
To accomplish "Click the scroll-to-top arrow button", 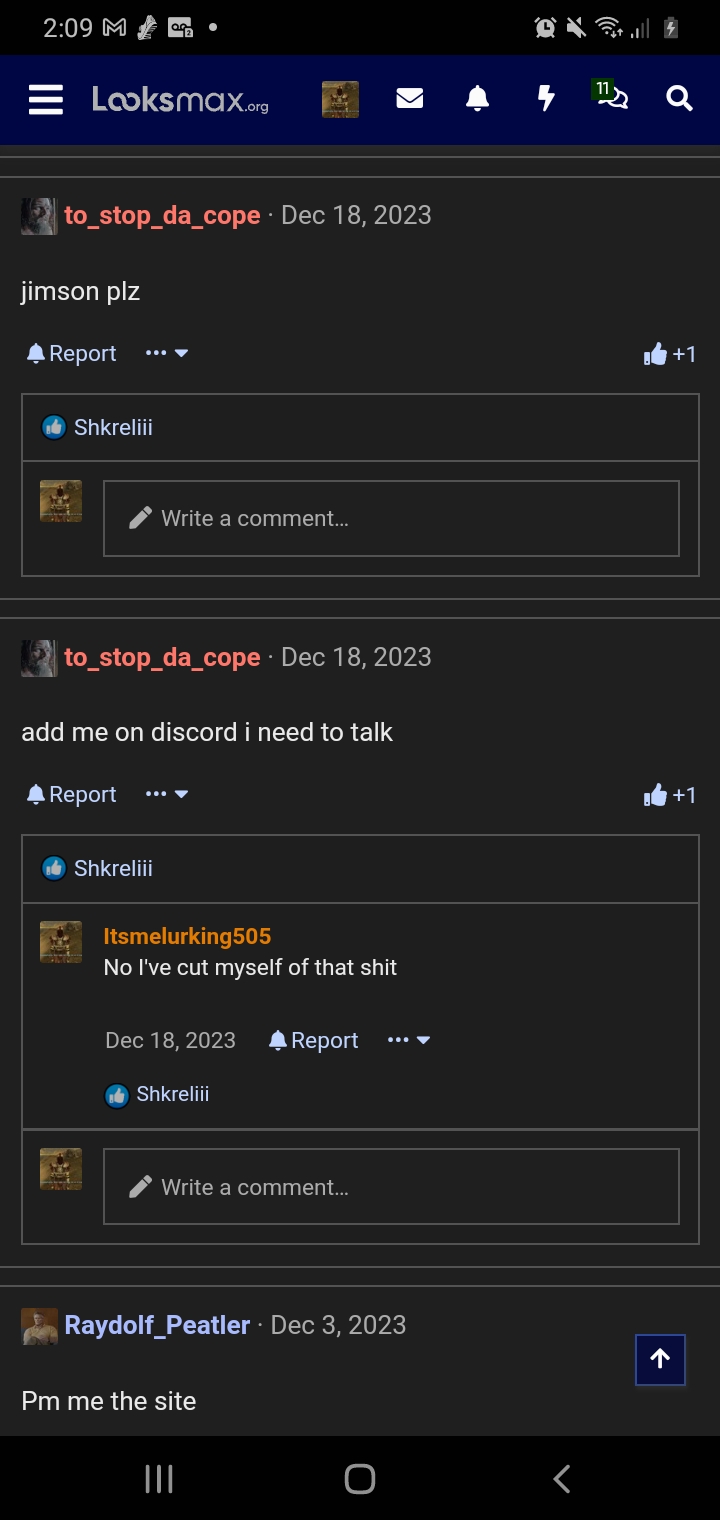I will pos(660,1359).
